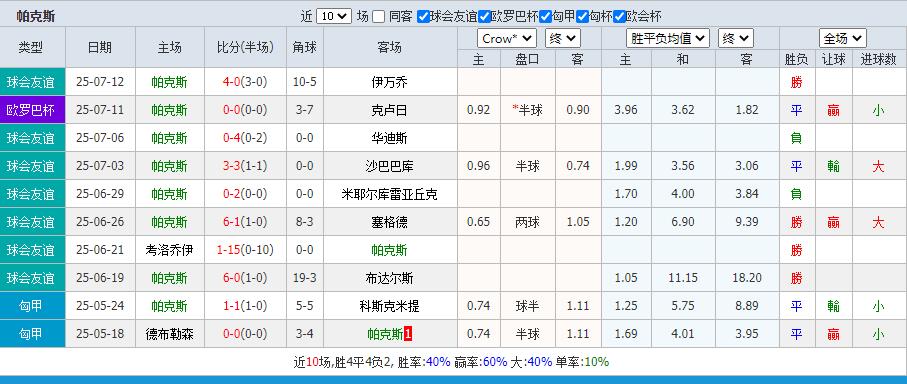This screenshot has height=384, width=907.
Task: Click the 盘口 column header
Action: 528,59
